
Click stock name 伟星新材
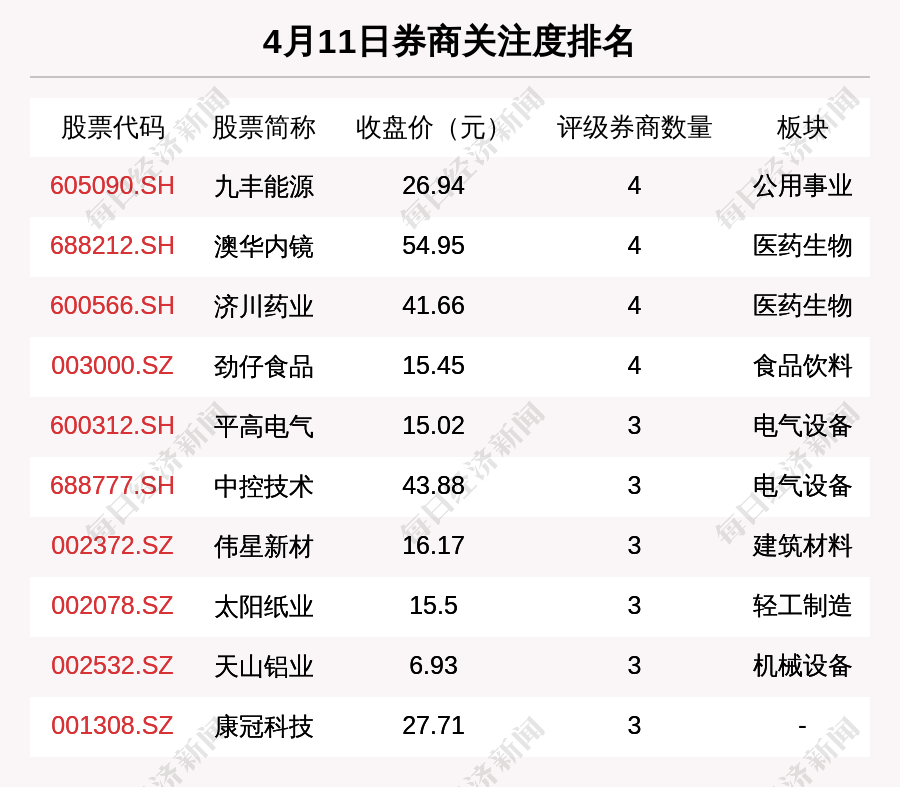coord(264,546)
